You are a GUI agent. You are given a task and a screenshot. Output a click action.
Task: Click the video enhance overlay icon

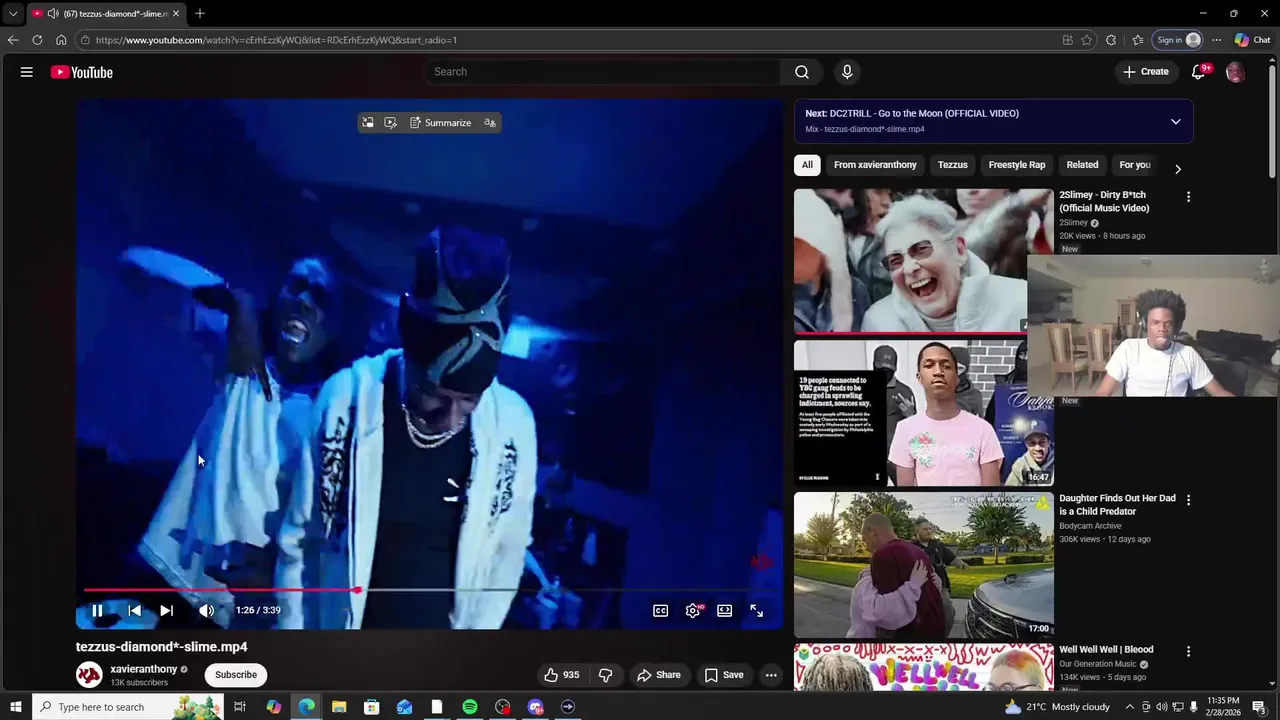pos(390,123)
